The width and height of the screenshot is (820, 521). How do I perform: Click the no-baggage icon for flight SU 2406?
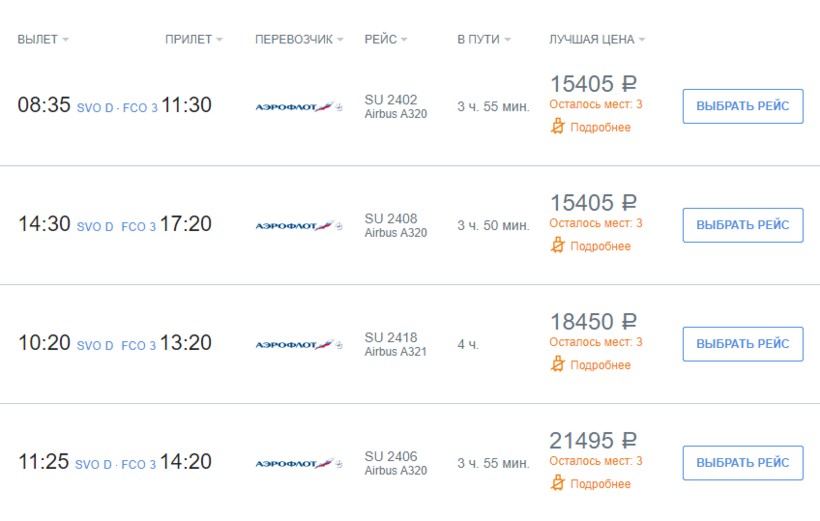pos(558,484)
